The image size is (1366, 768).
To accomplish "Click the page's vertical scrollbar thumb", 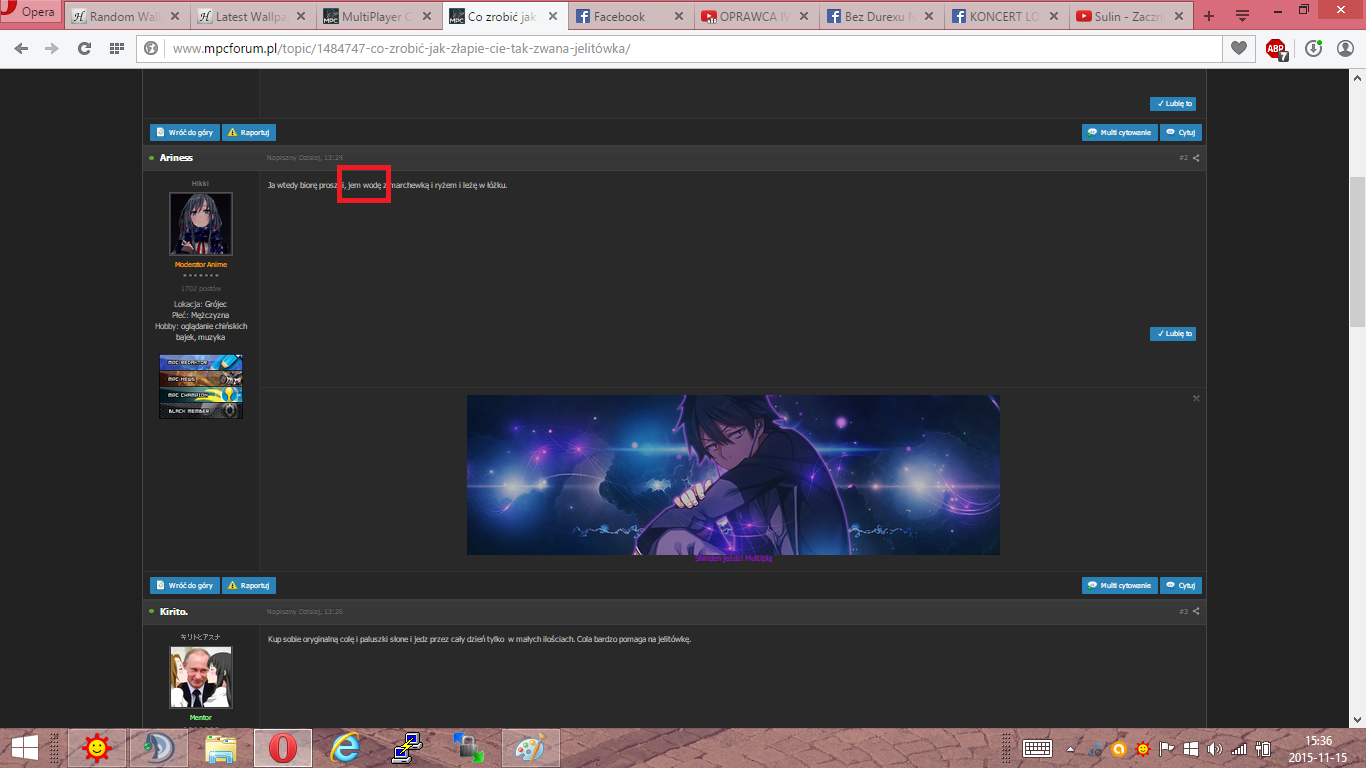I will click(1357, 252).
